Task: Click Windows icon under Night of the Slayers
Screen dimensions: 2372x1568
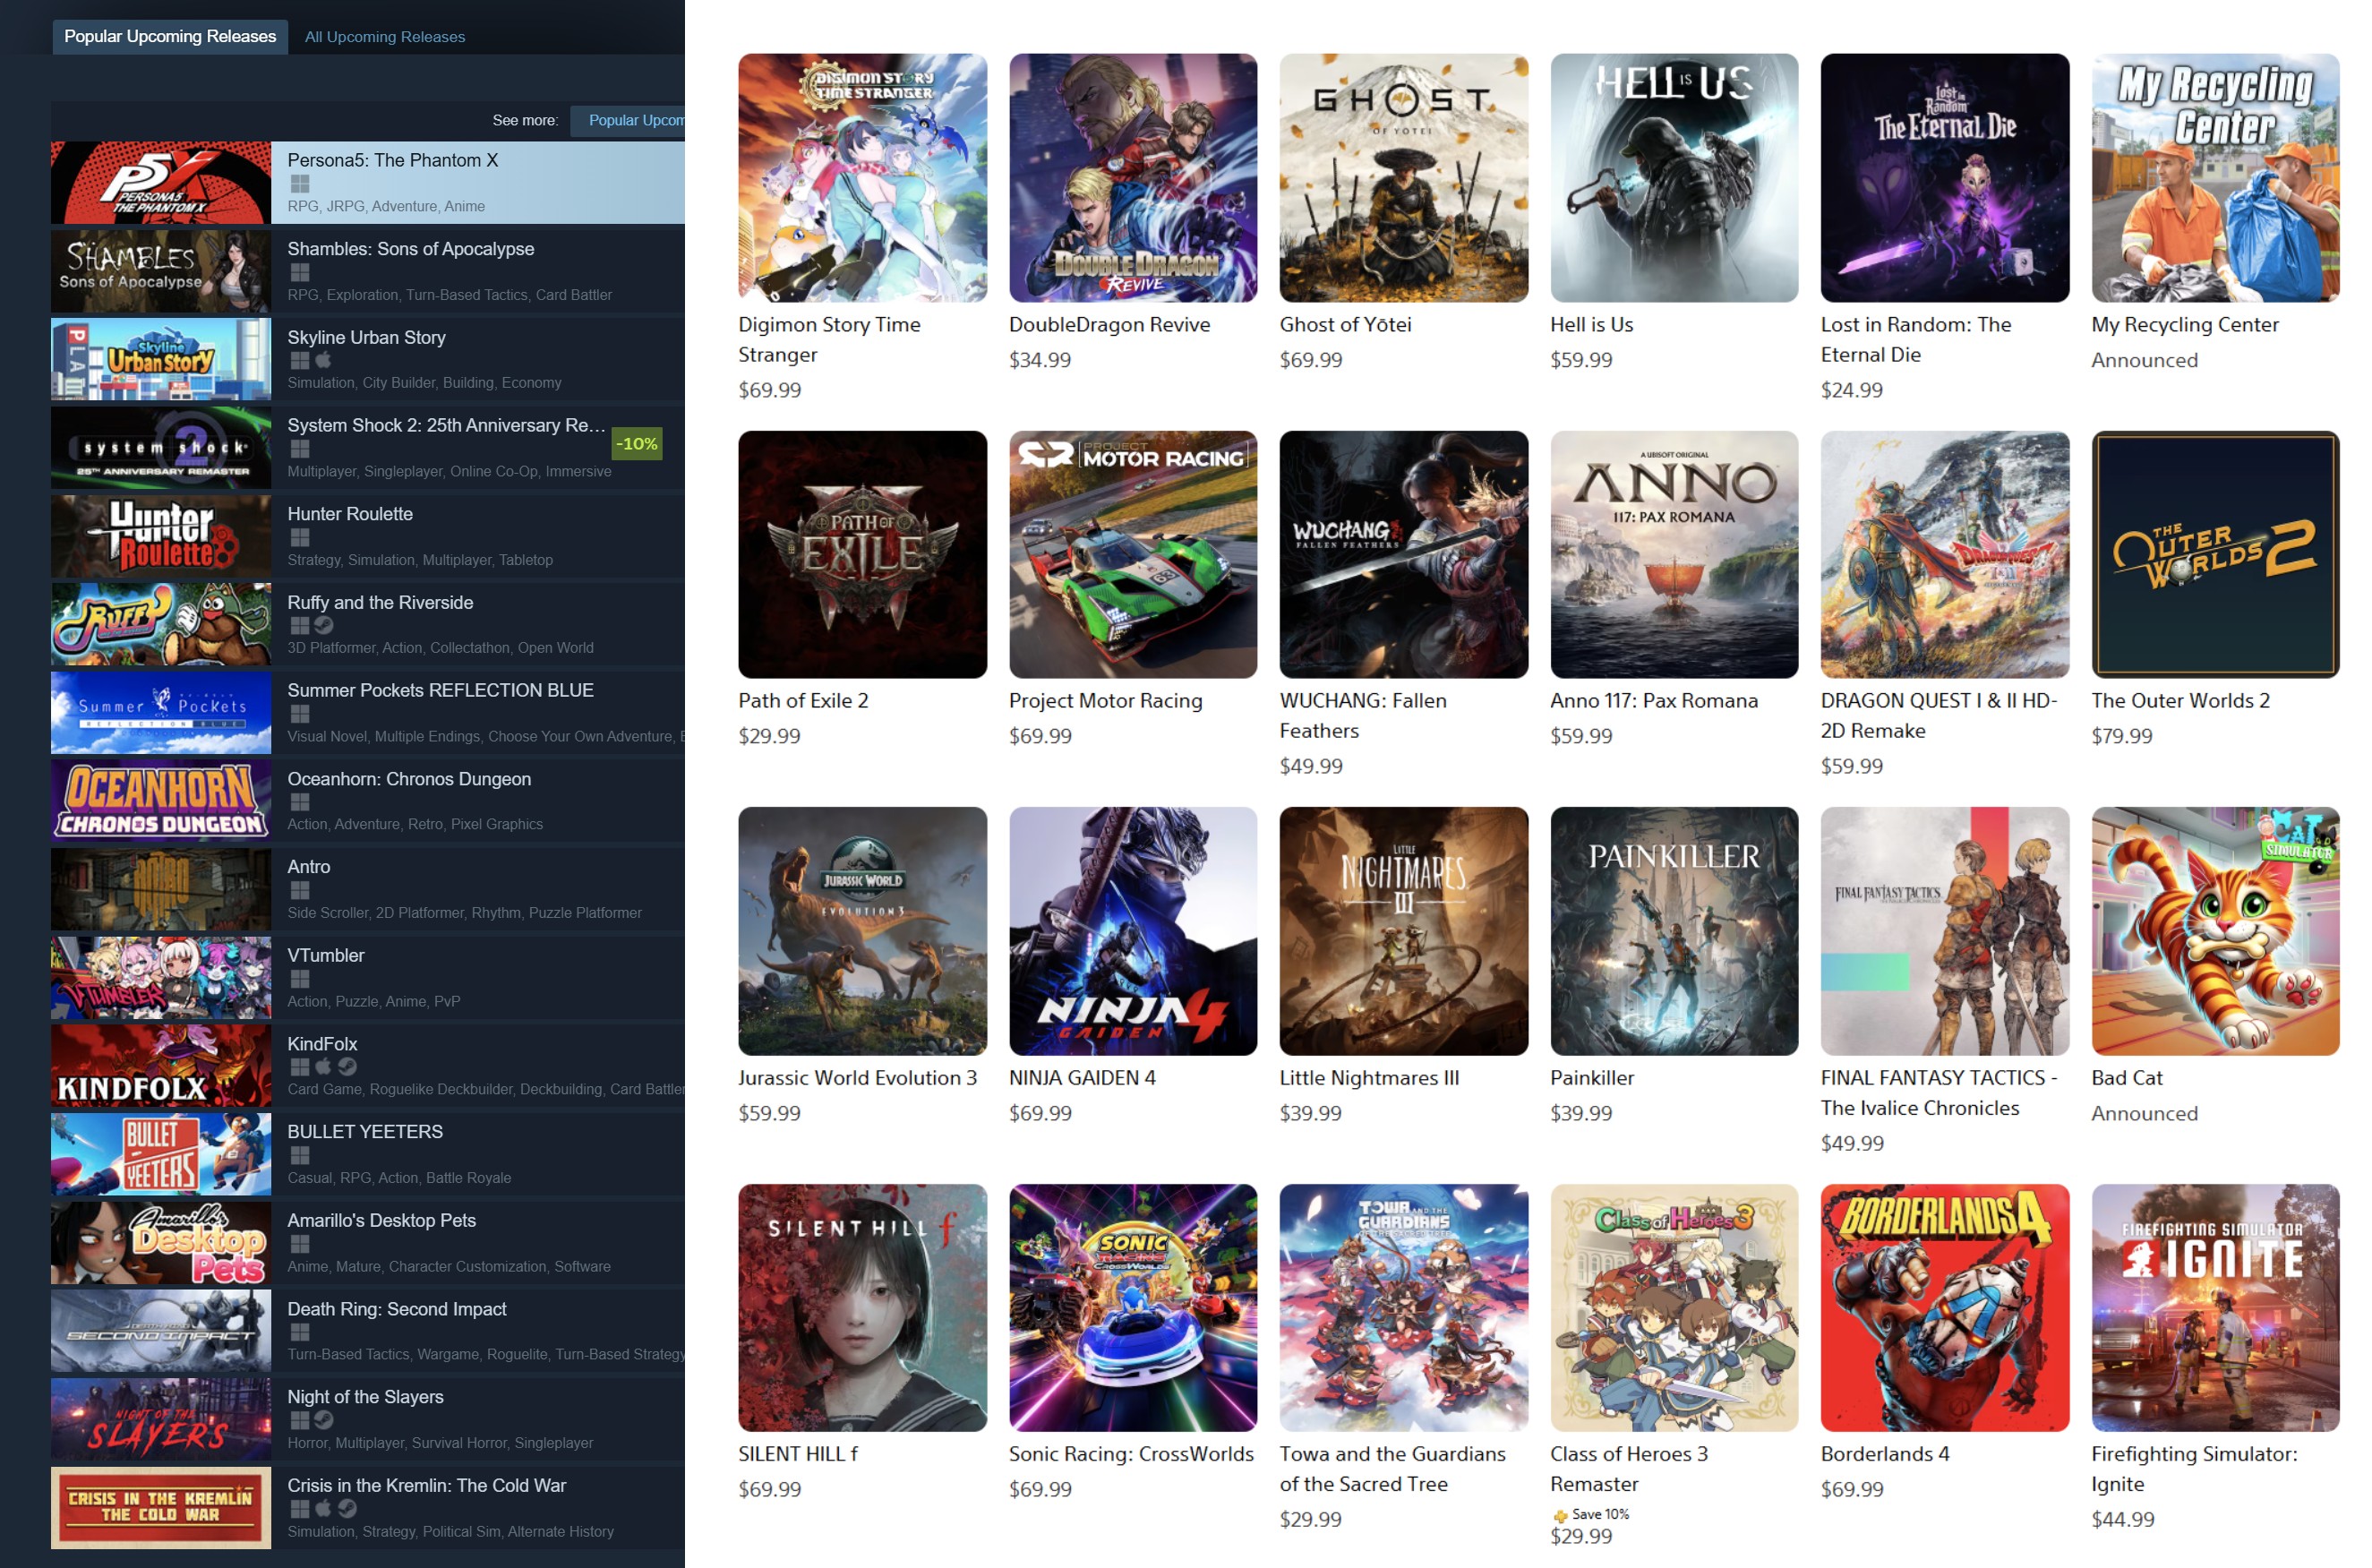Action: (x=300, y=1420)
